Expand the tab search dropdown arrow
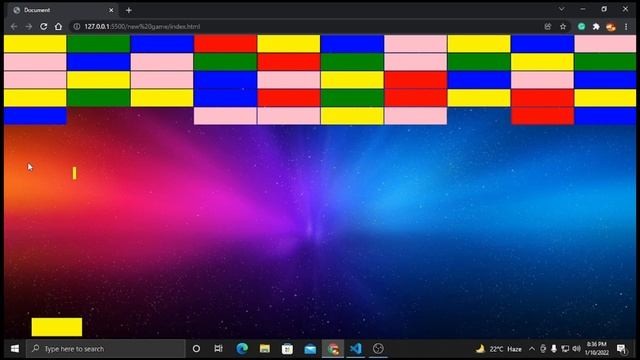 pyautogui.click(x=562, y=9)
